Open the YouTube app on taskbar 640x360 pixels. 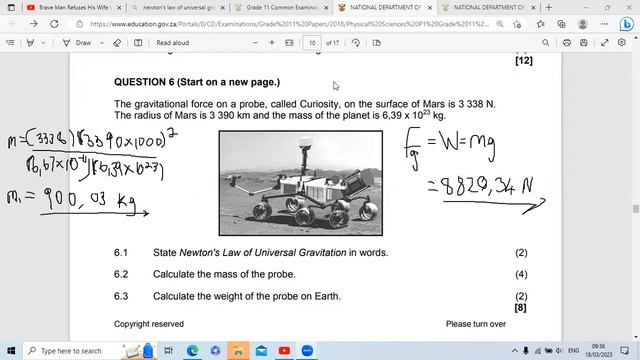tap(284, 351)
